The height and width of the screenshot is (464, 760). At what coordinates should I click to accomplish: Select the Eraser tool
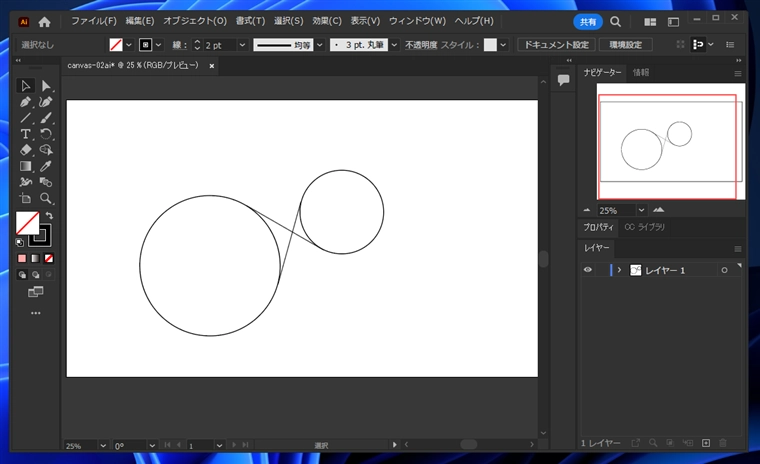(25, 150)
